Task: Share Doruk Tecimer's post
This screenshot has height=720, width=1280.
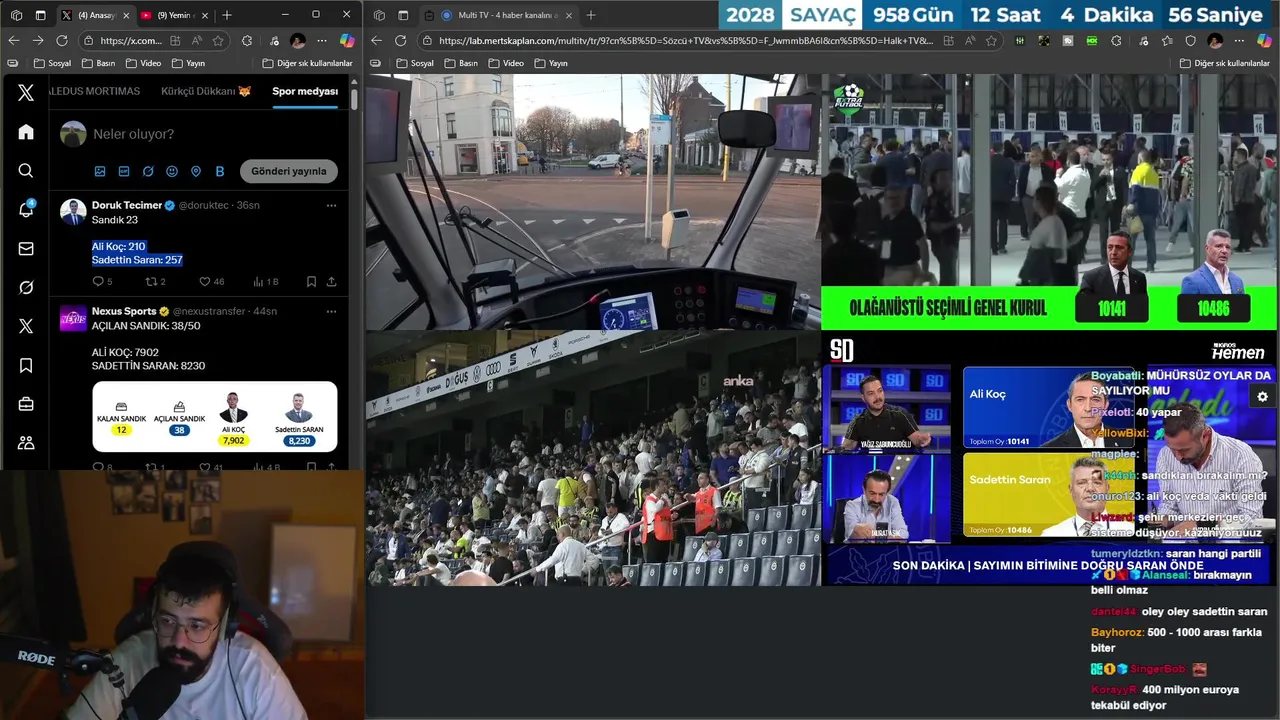Action: pos(331,282)
